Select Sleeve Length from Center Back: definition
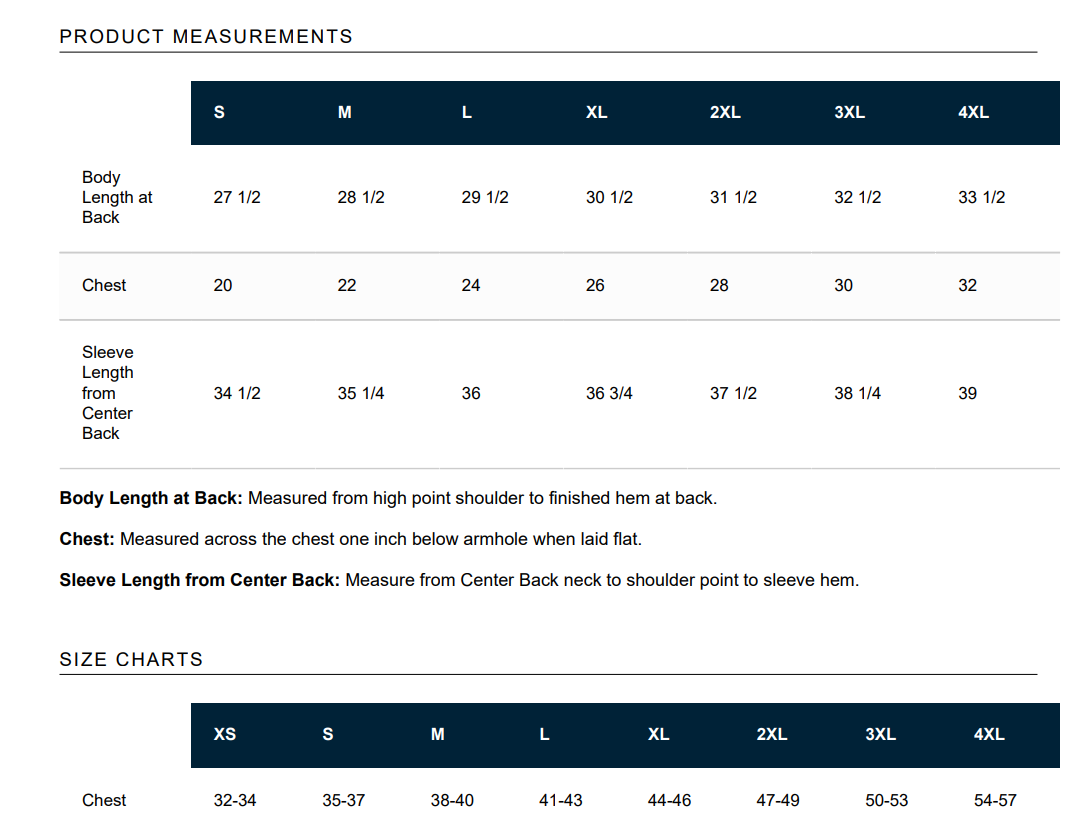This screenshot has height=820, width=1088. pyautogui.click(x=459, y=580)
